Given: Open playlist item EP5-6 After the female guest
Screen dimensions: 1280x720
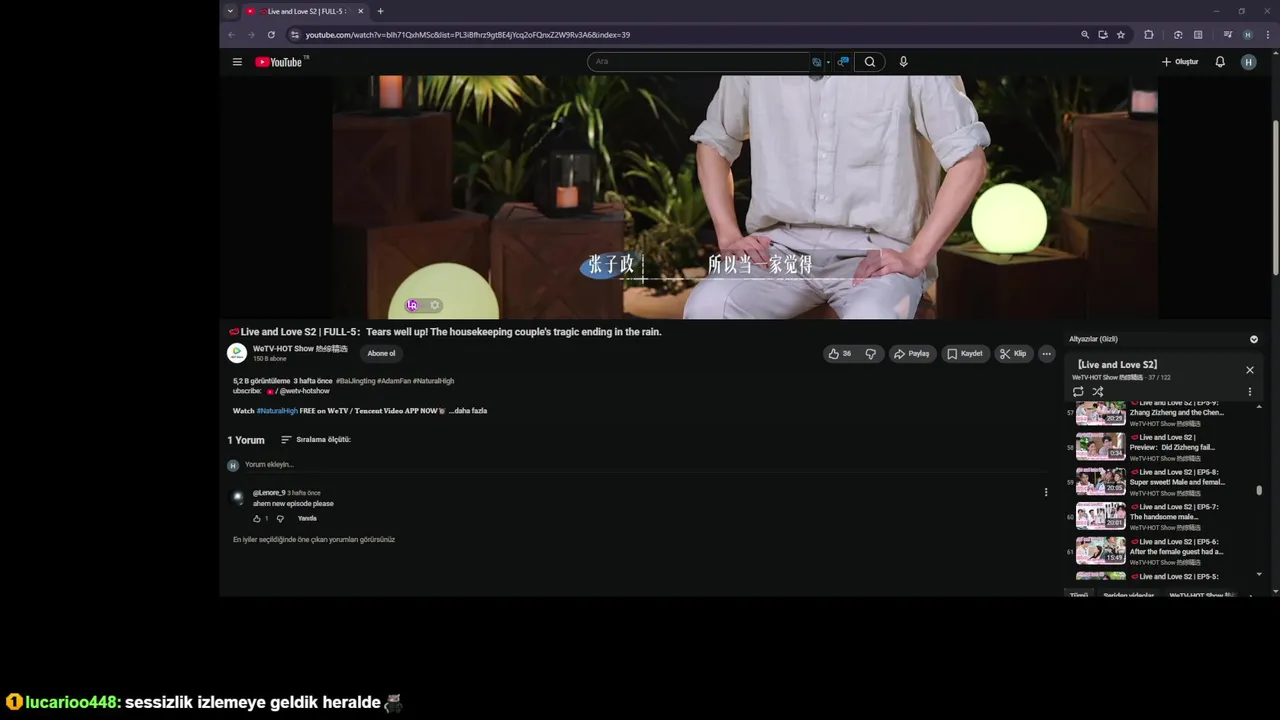Looking at the screenshot, I should pos(1160,552).
